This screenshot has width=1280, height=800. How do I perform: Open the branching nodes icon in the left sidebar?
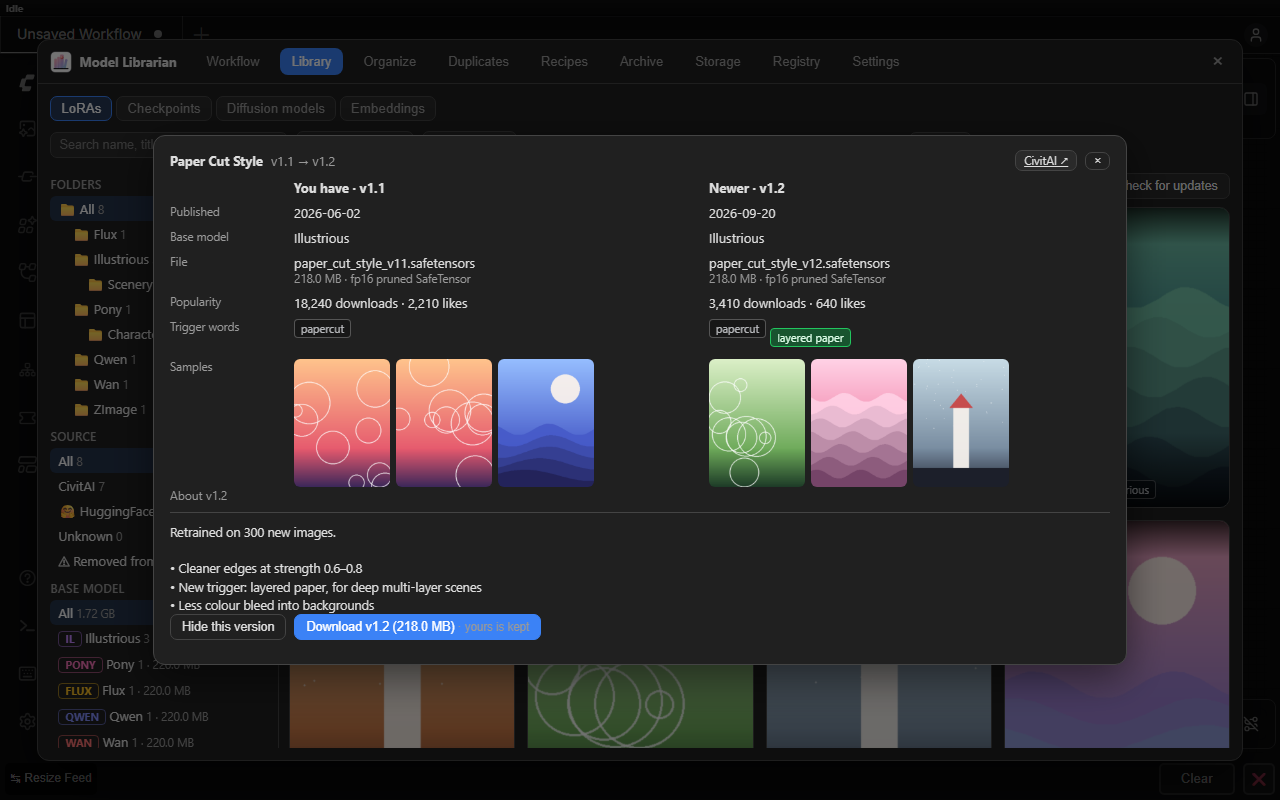[x=27, y=272]
